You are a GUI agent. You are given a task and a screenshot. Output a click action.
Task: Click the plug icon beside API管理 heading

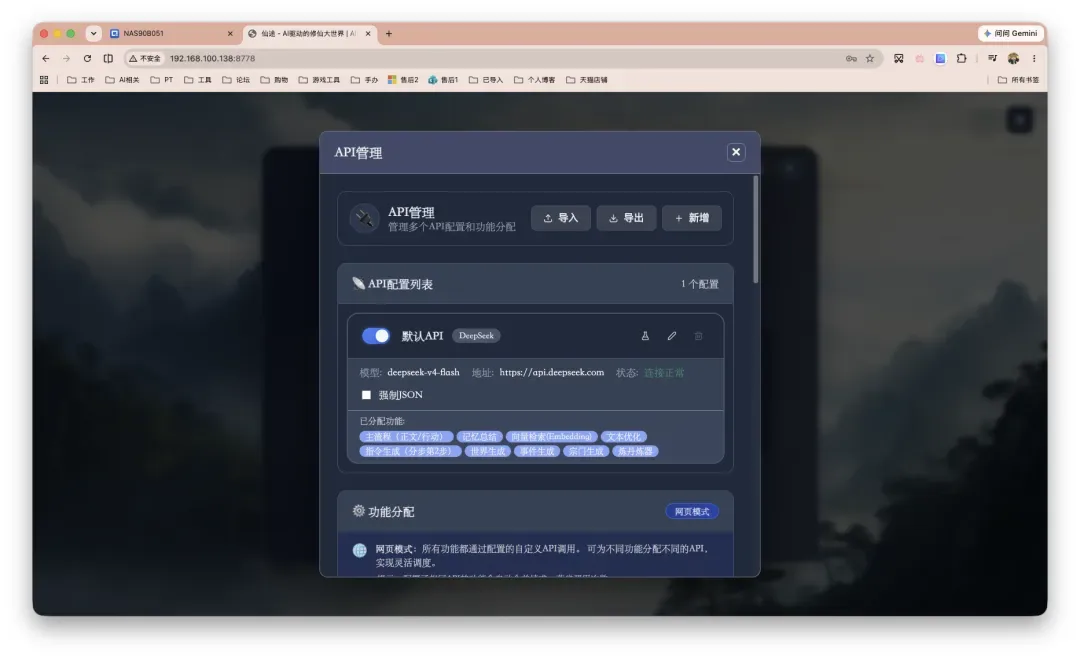pyautogui.click(x=364, y=219)
